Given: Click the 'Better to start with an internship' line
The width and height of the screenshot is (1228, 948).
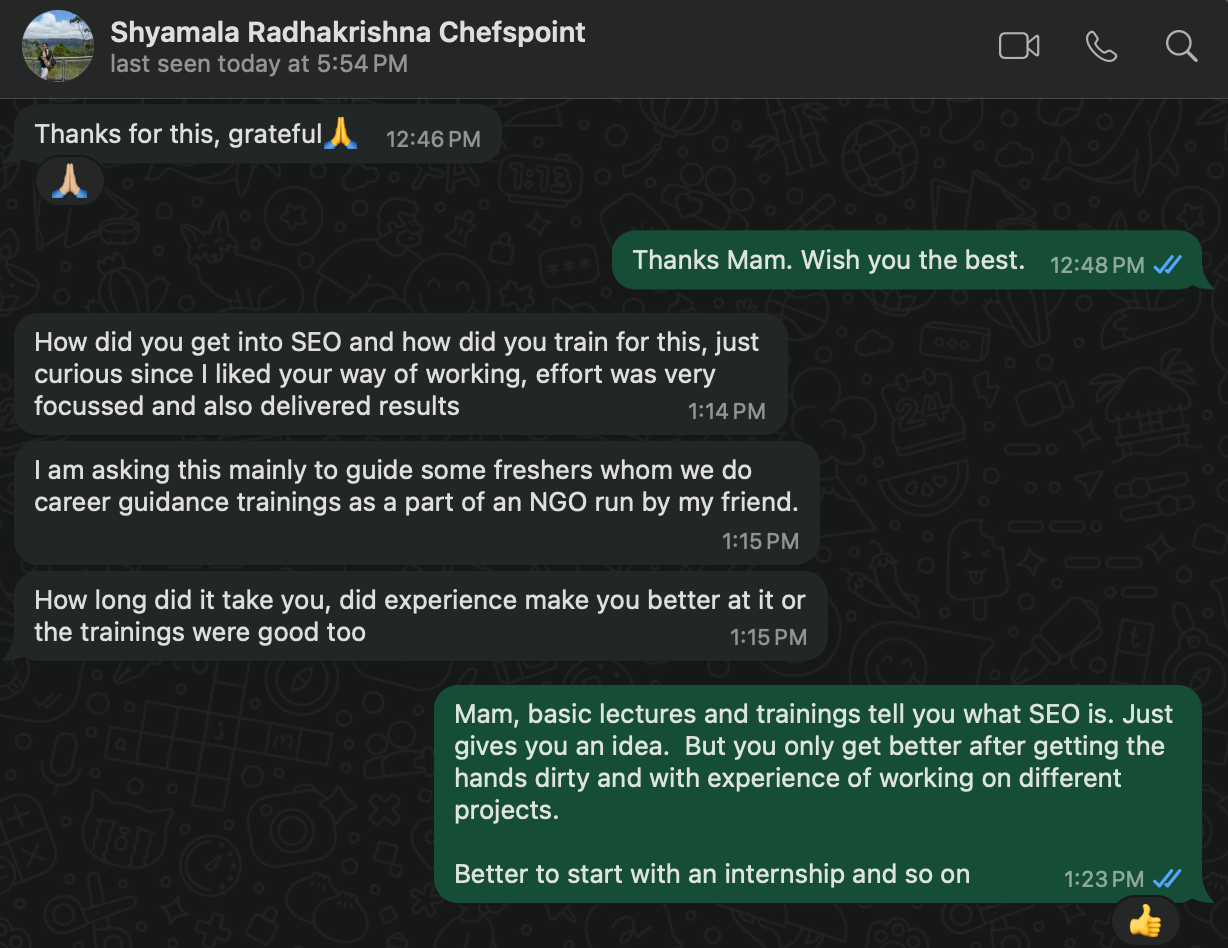Looking at the screenshot, I should [712, 874].
